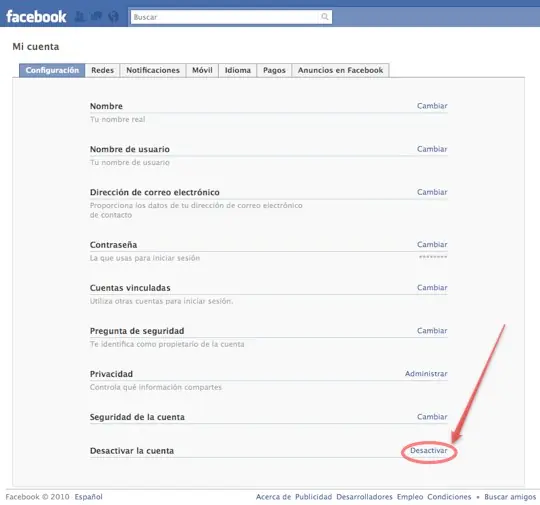Switch to the Redes tab

102,70
